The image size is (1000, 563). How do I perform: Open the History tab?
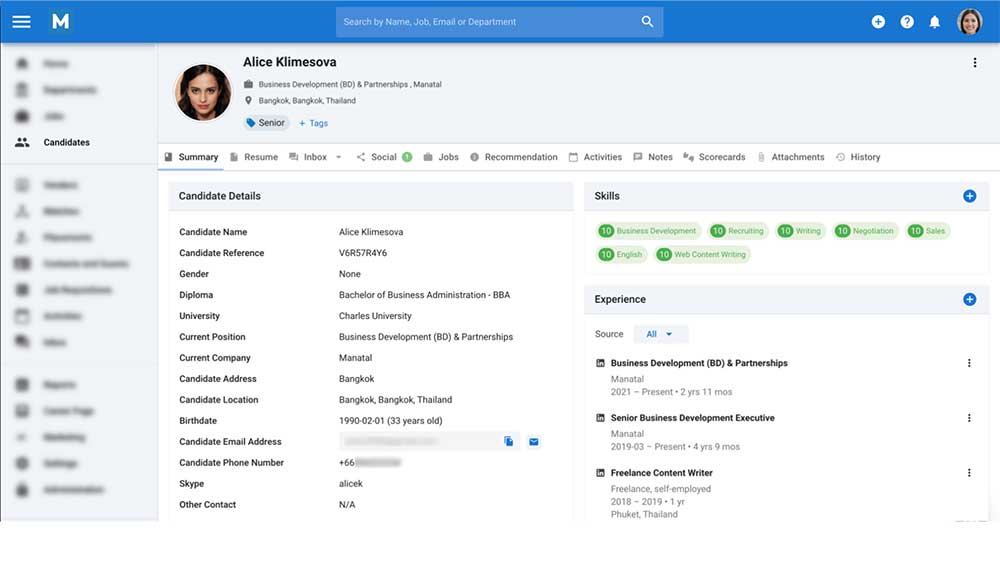coord(858,157)
